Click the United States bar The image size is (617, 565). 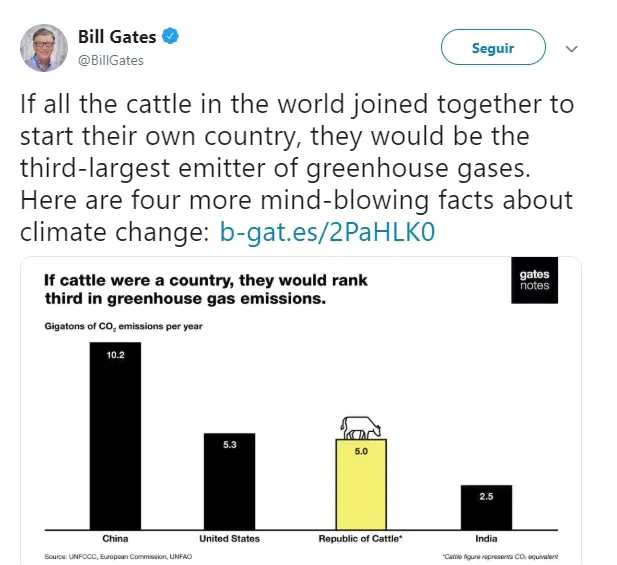229,480
